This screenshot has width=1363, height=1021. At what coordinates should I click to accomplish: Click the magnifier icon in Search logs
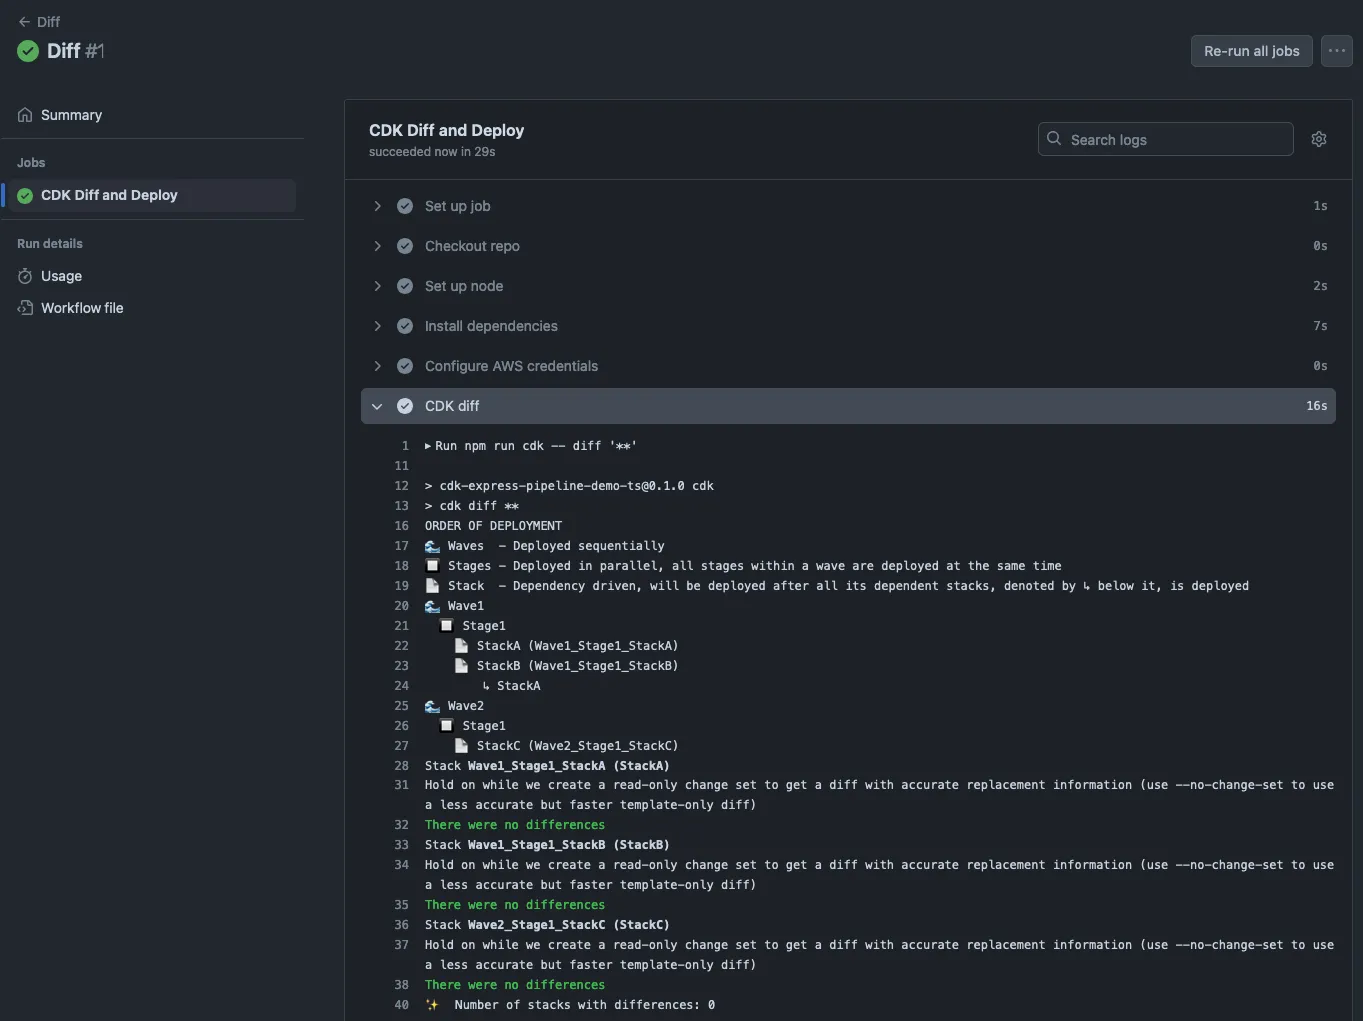(1054, 139)
